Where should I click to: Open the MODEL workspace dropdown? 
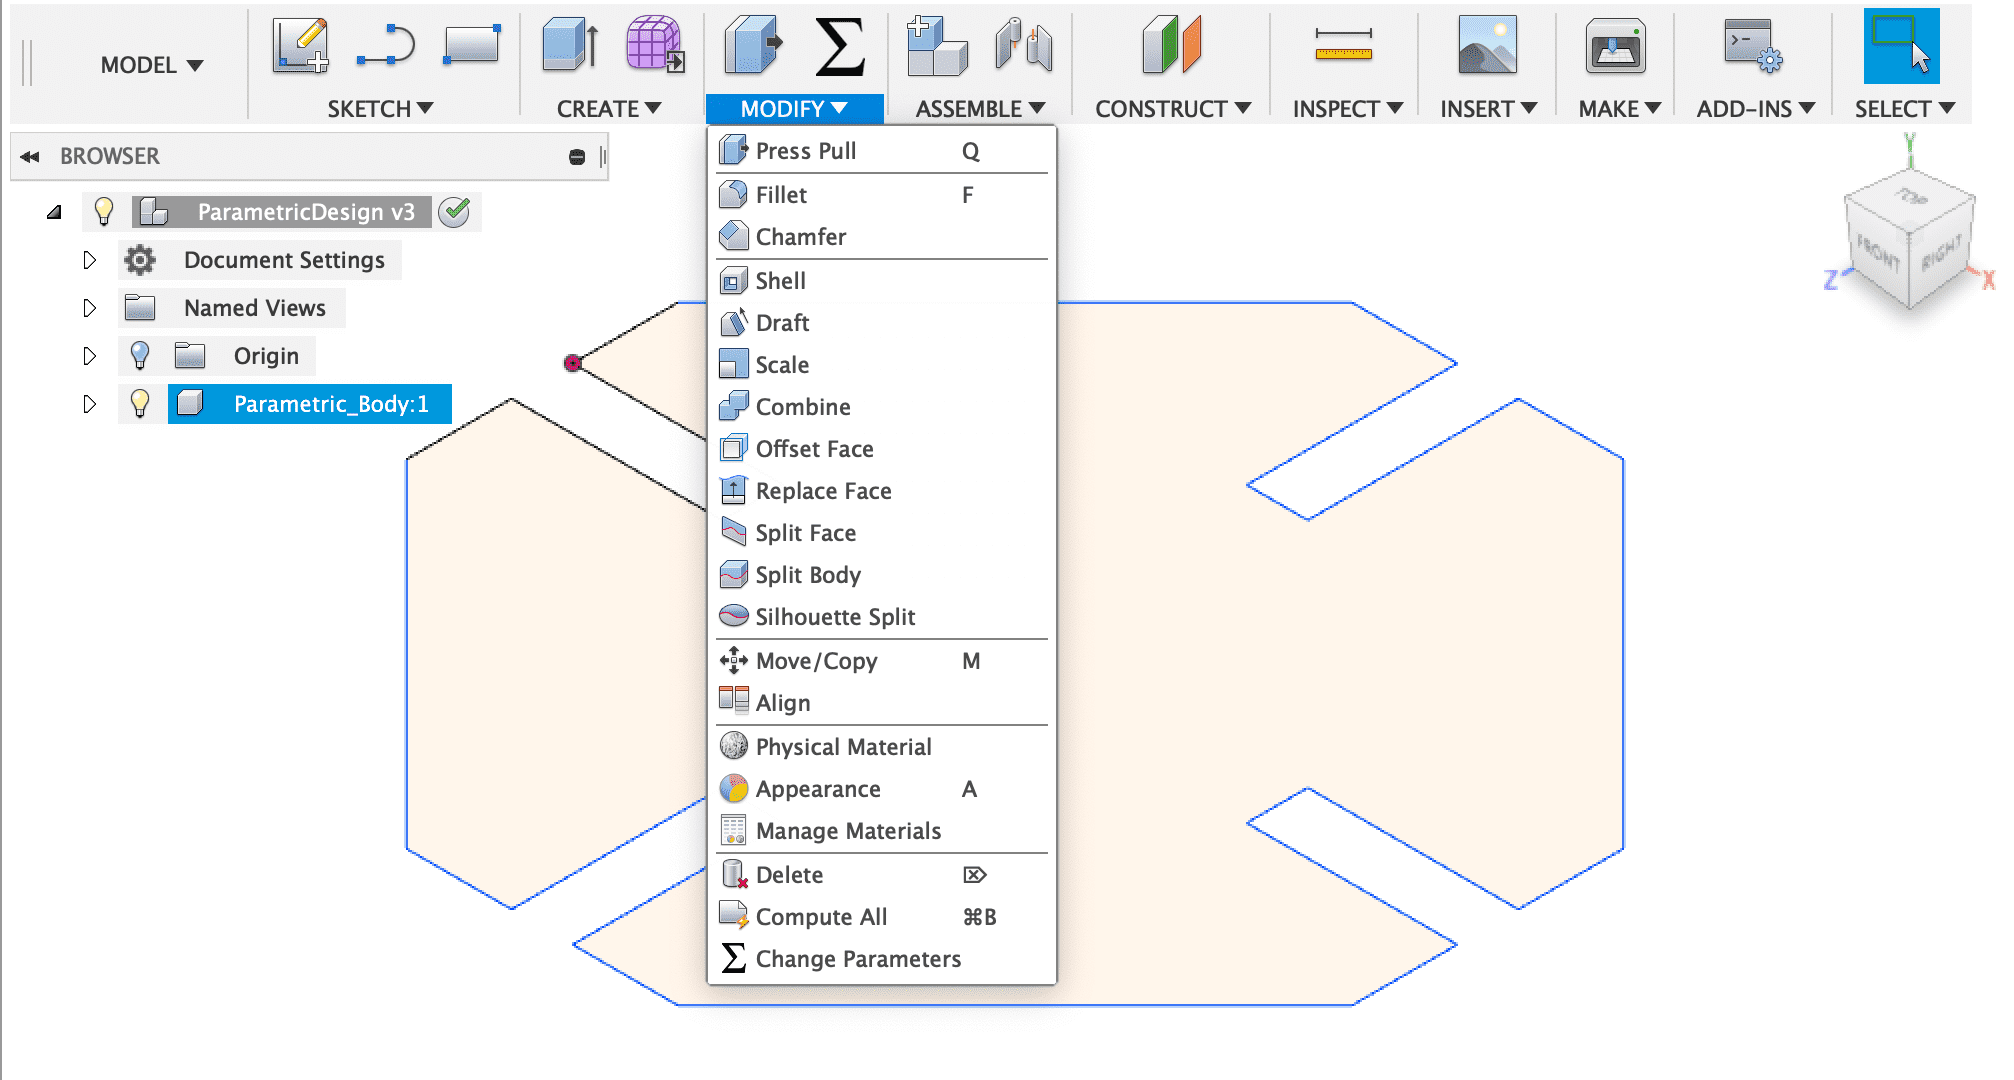click(151, 66)
